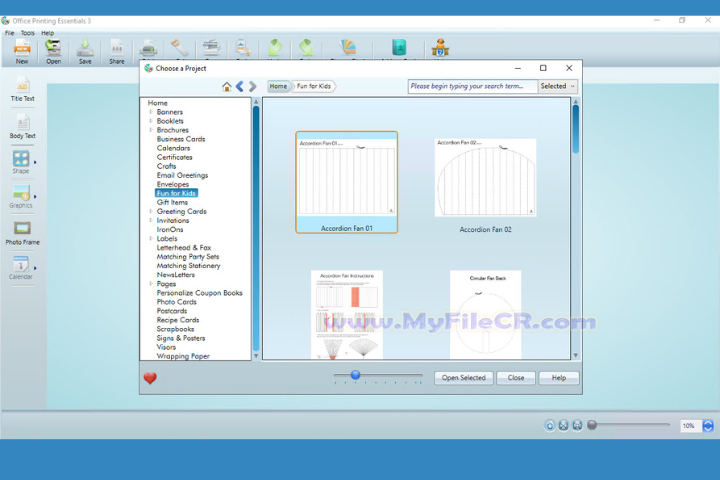
Task: Expand the Booklets tree node
Action: 151,121
